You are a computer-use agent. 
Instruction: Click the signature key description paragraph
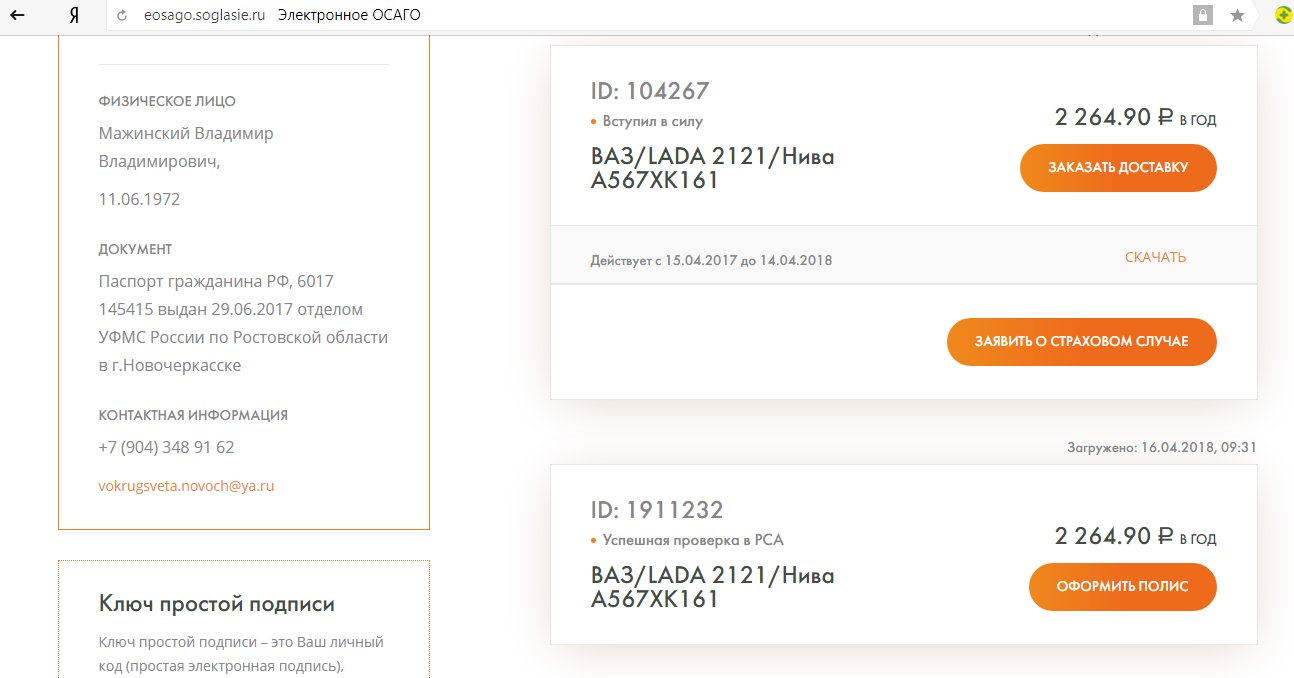(241, 654)
